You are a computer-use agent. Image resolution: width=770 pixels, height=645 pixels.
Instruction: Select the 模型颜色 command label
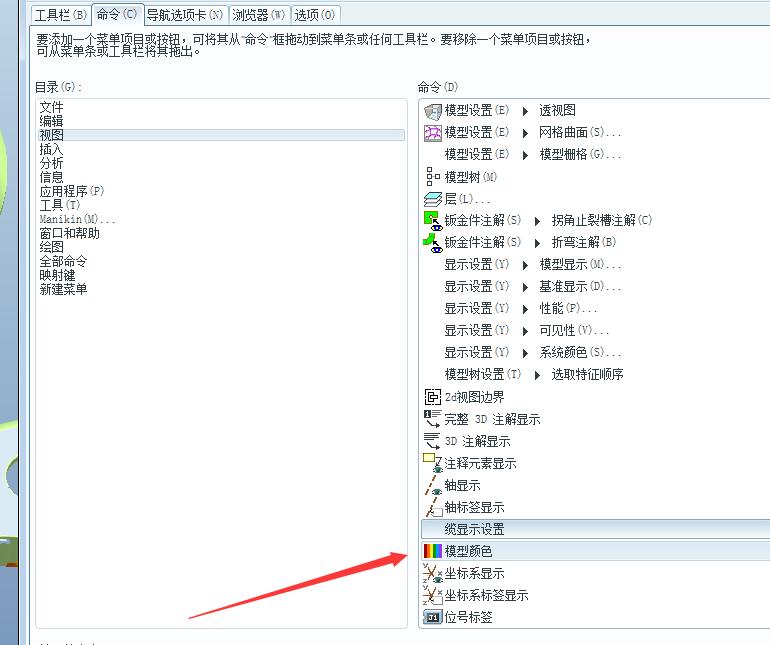click(x=468, y=551)
